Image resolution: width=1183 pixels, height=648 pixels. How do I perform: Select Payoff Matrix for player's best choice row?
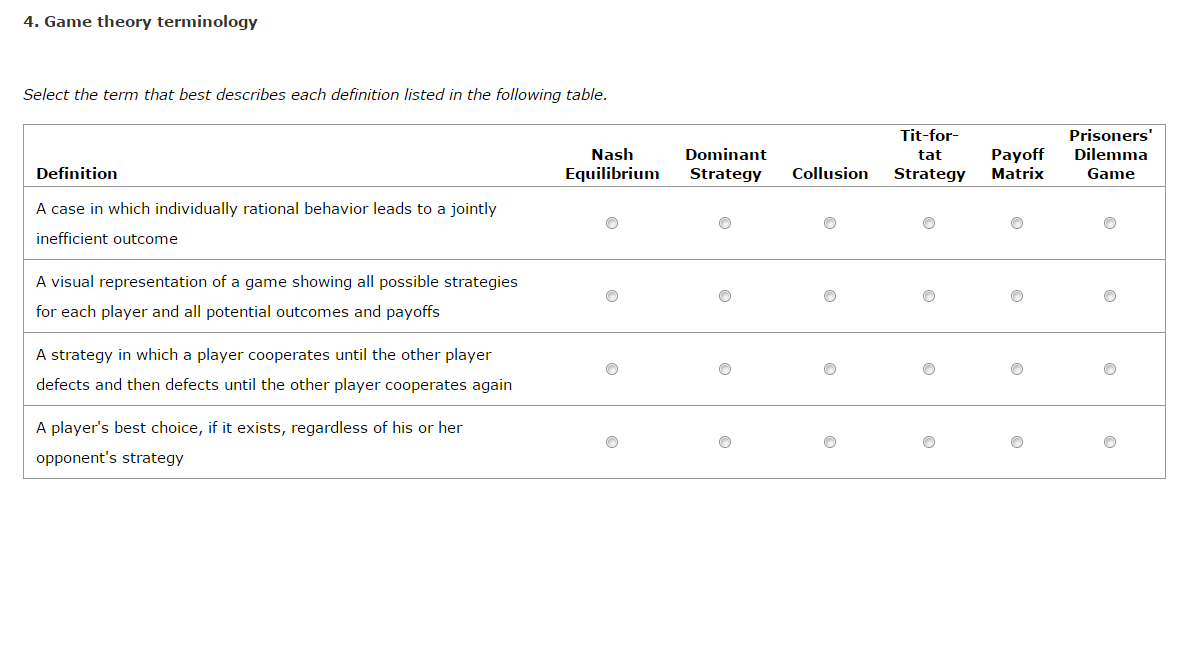[x=1017, y=442]
